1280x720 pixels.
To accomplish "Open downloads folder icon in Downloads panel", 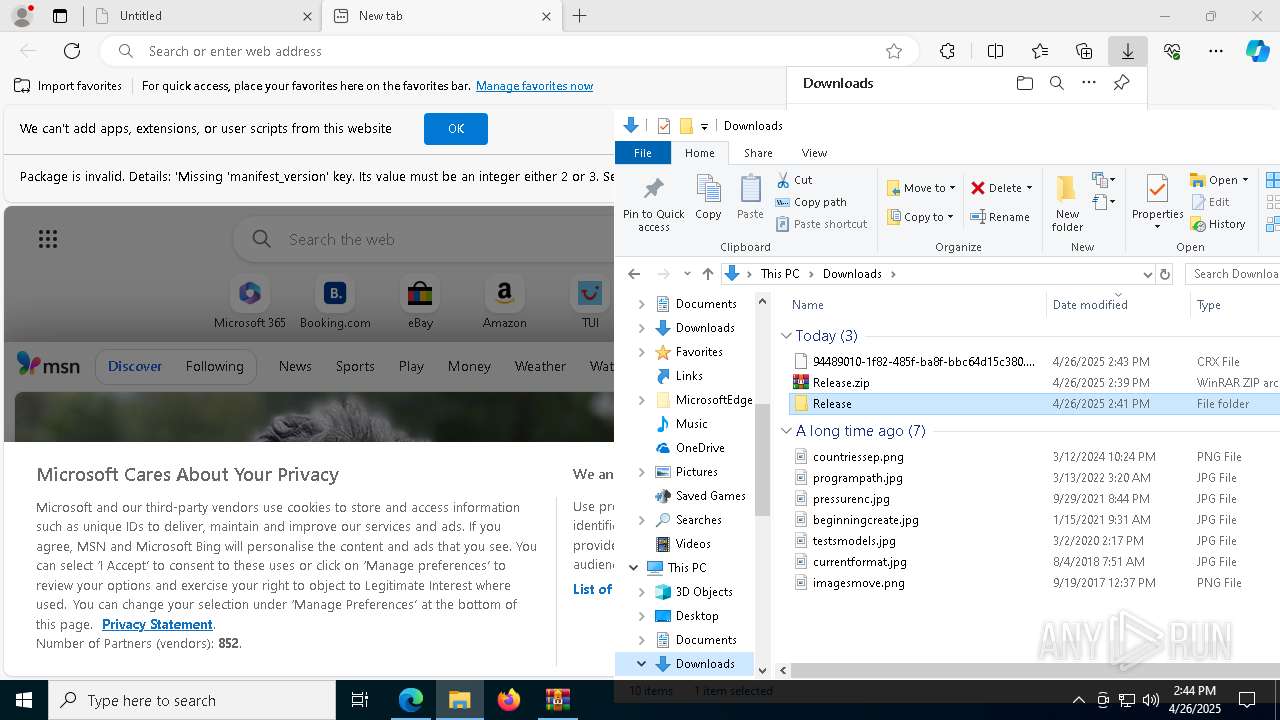I will (x=1025, y=83).
